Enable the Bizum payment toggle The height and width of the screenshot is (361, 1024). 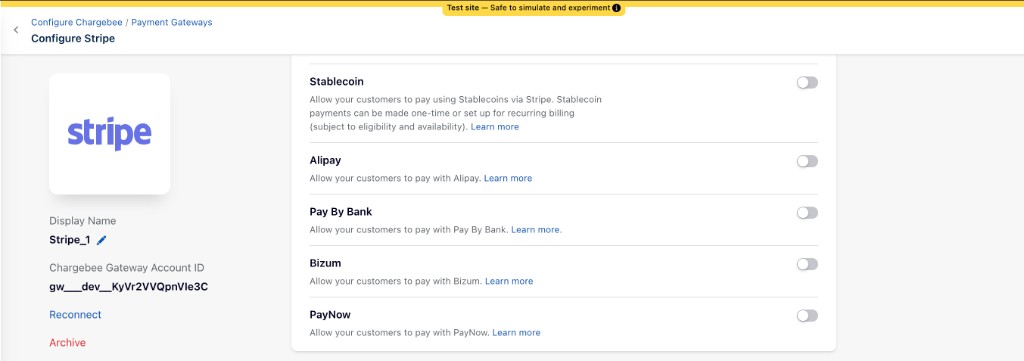(x=807, y=264)
